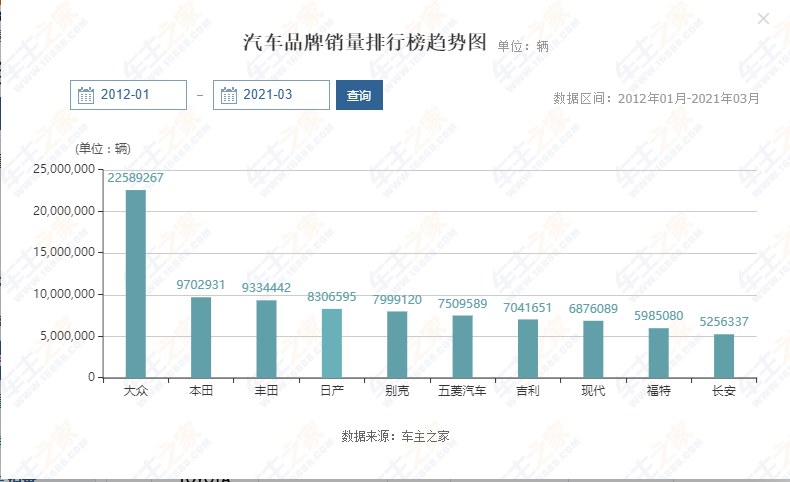
Task: Click the 20,000,000 y-axis label
Action: pyautogui.click(x=64, y=211)
